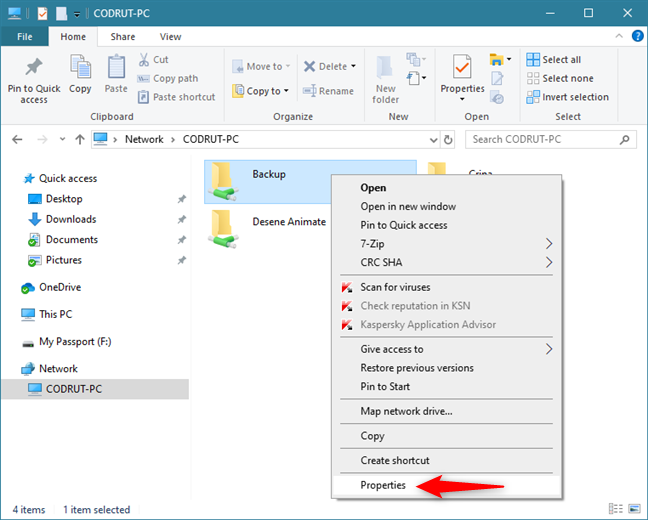The image size is (648, 520).
Task: Expand the 7-Zip submenu
Action: (x=446, y=243)
